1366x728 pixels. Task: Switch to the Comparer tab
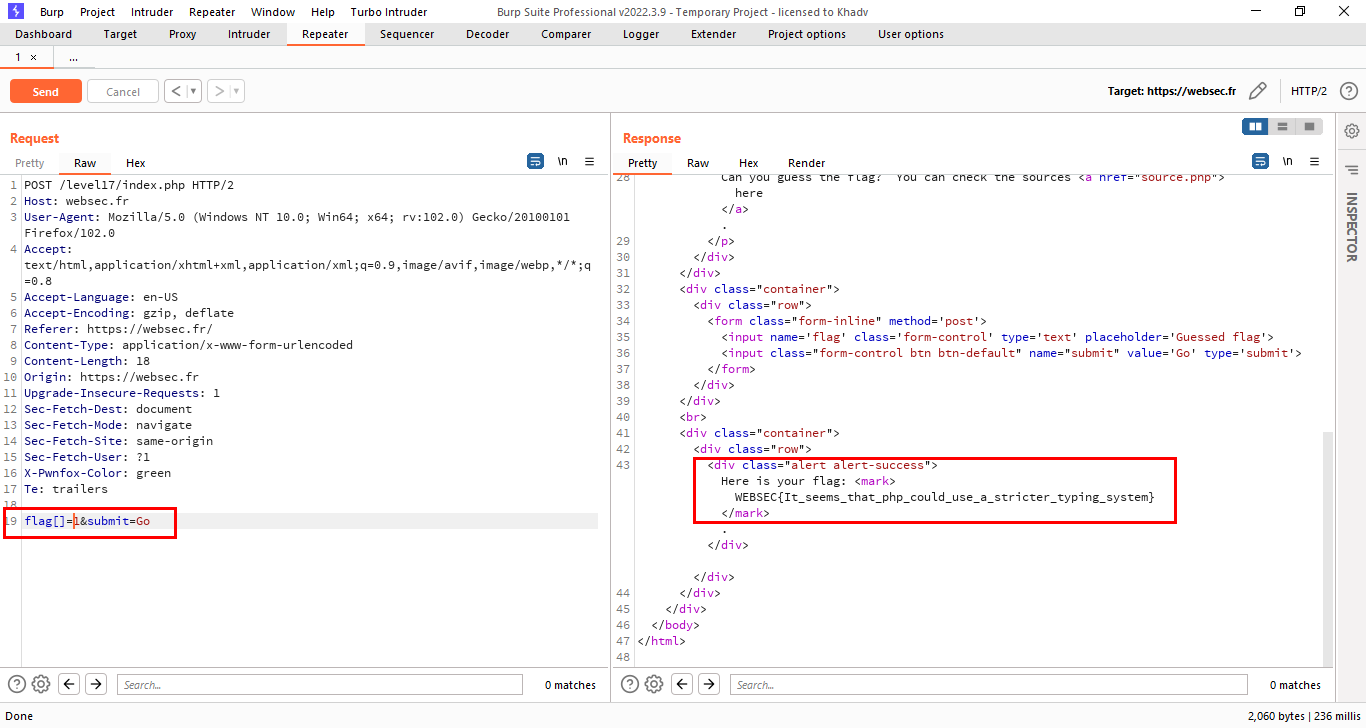click(x=566, y=34)
